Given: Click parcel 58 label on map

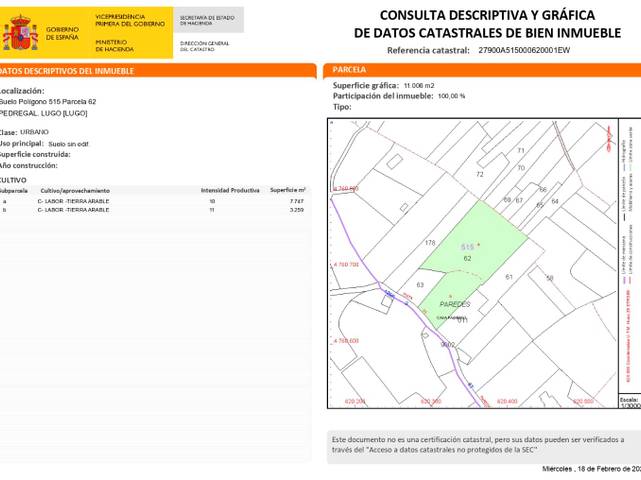Looking at the screenshot, I should point(550,278).
